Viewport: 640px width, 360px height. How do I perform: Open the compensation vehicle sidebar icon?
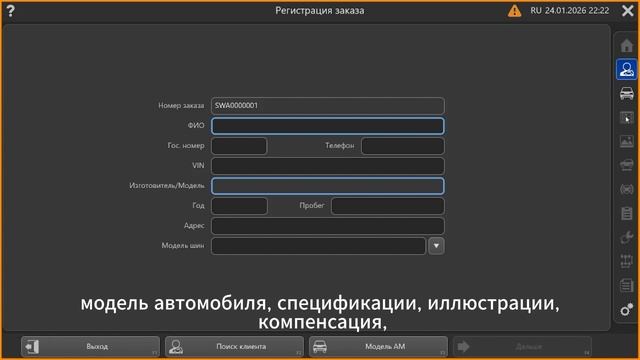[627, 165]
